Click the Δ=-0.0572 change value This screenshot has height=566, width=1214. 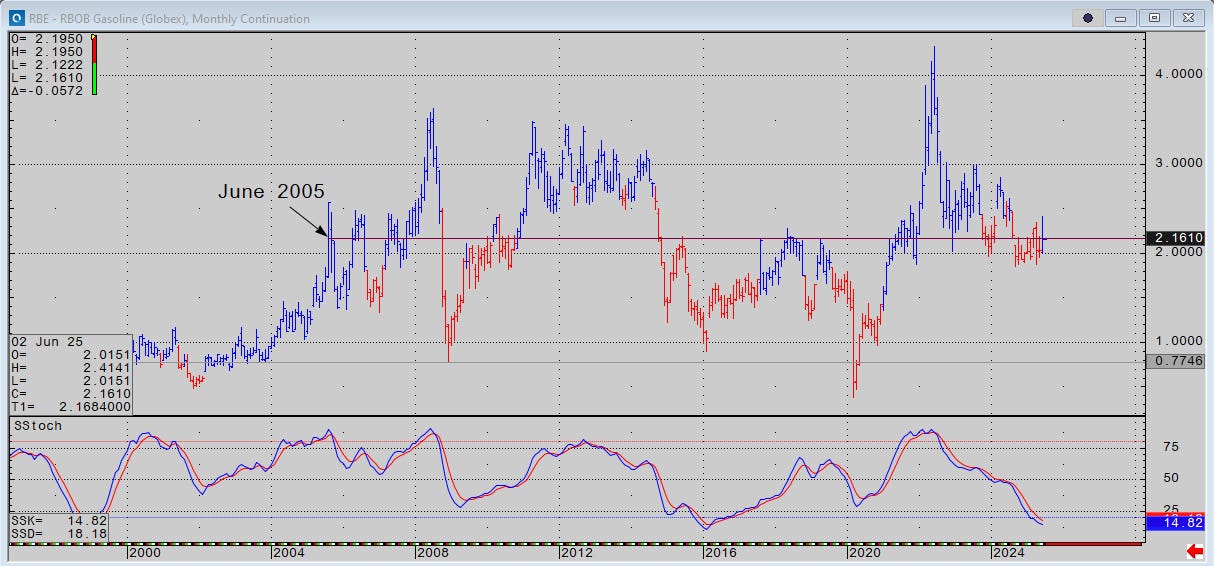pos(47,90)
